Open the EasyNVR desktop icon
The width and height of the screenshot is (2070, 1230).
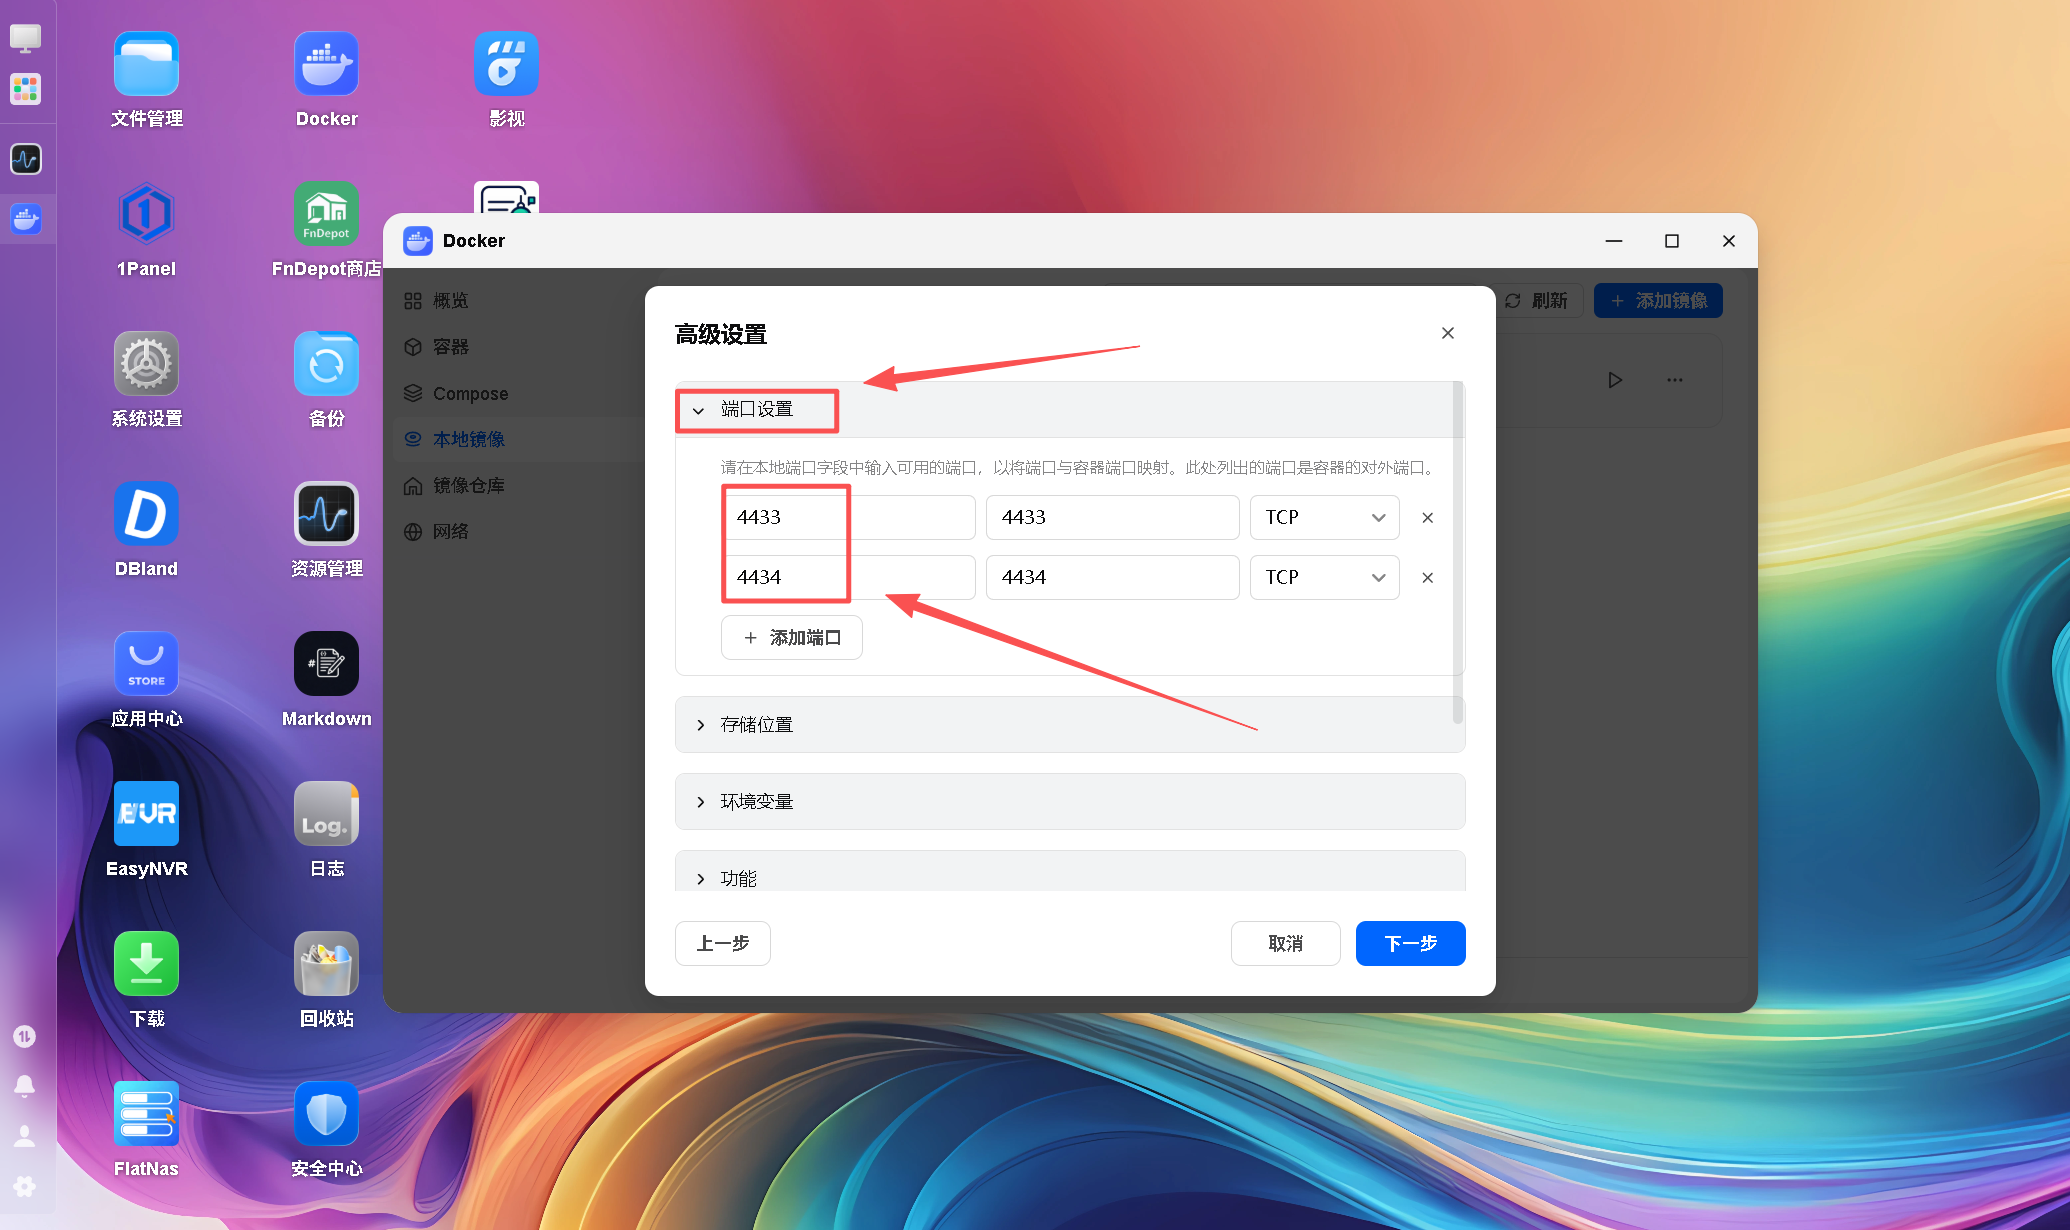(146, 814)
